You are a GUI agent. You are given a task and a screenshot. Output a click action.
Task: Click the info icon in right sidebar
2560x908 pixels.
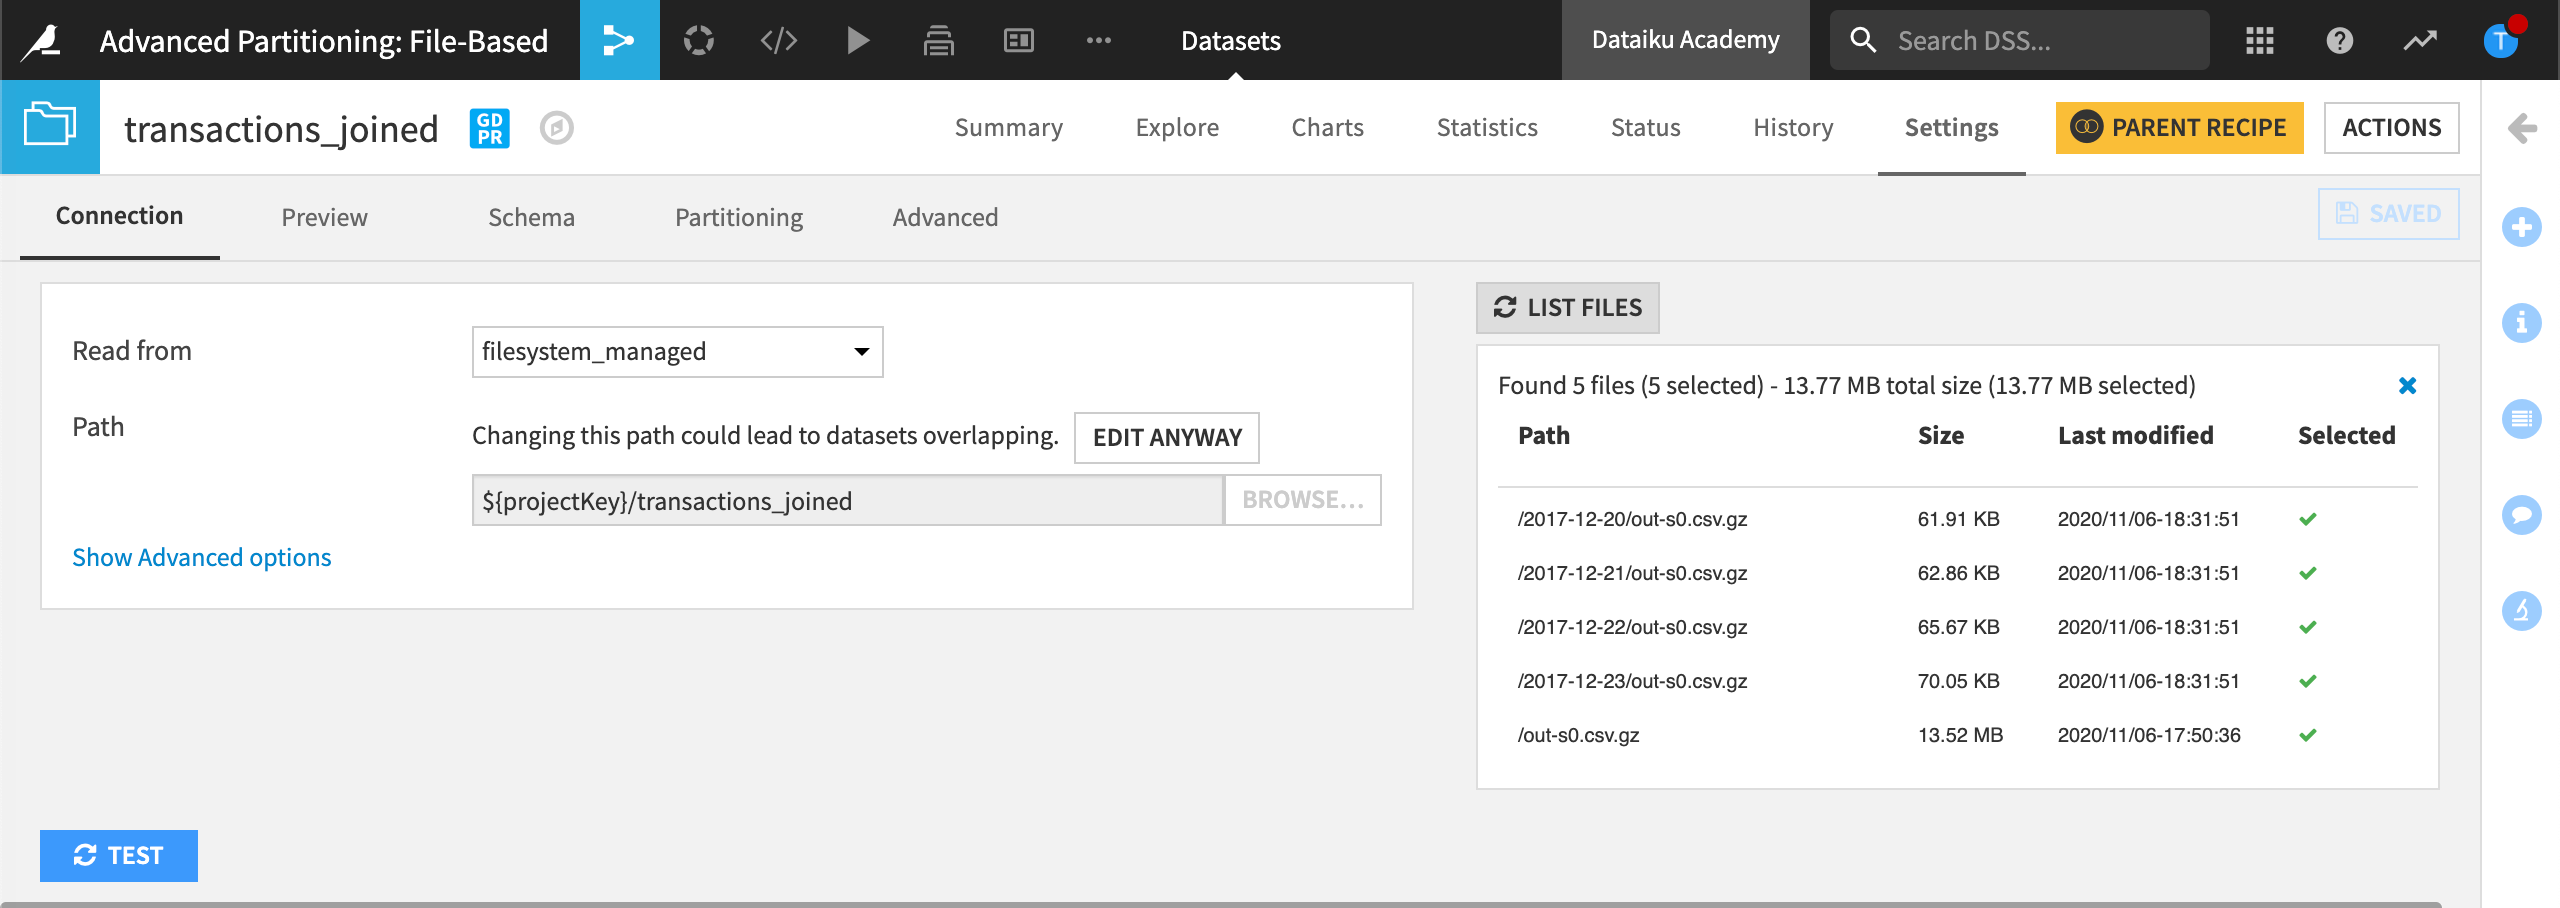[2523, 322]
